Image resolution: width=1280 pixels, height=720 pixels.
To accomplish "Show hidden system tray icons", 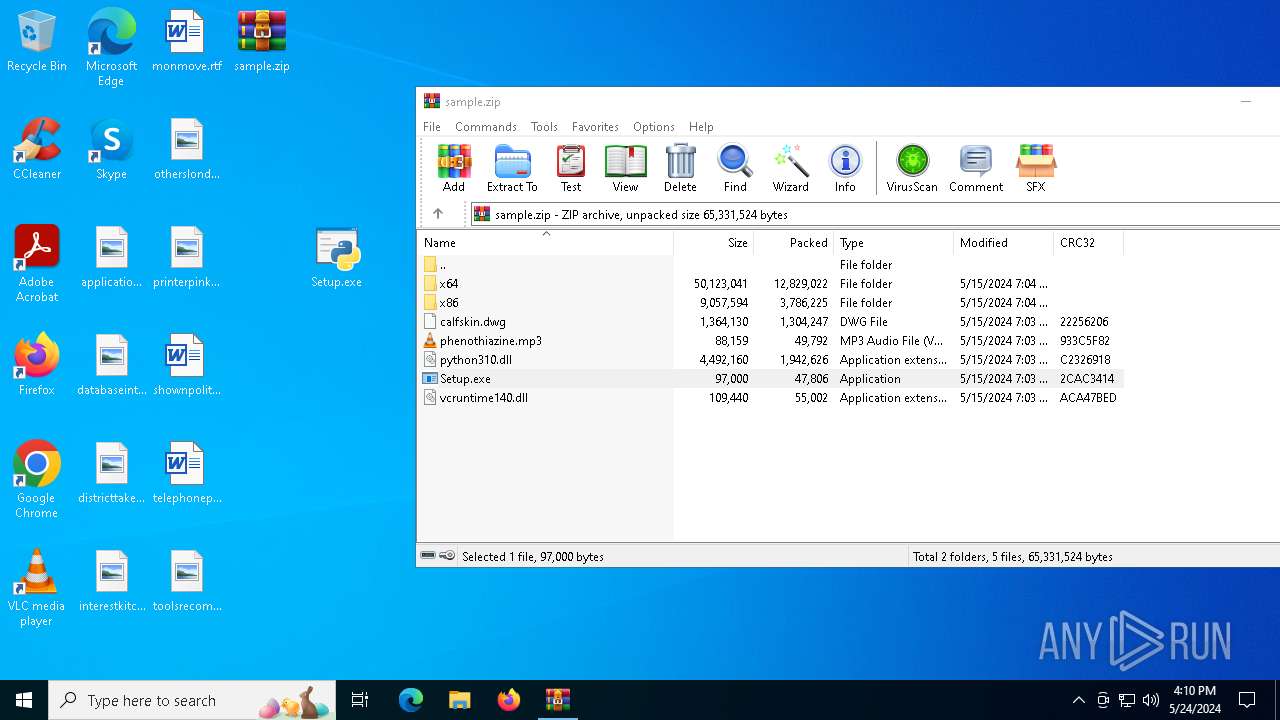I will (x=1078, y=700).
